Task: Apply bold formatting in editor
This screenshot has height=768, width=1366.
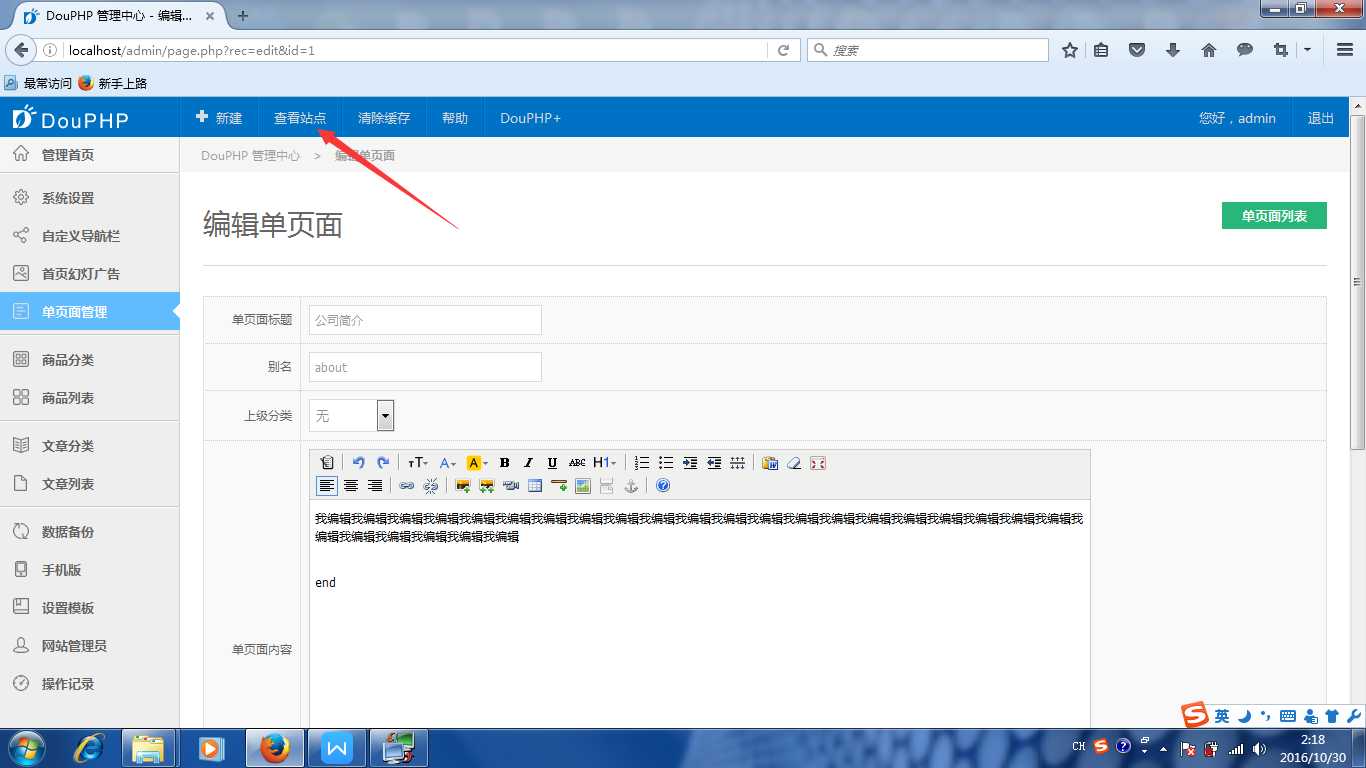Action: coord(504,463)
